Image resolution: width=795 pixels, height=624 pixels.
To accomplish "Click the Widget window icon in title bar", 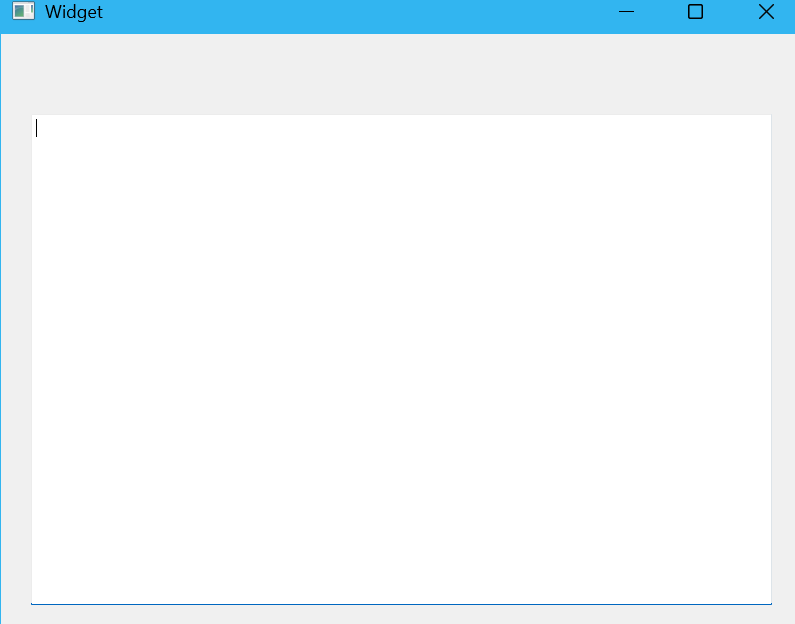I will (23, 11).
